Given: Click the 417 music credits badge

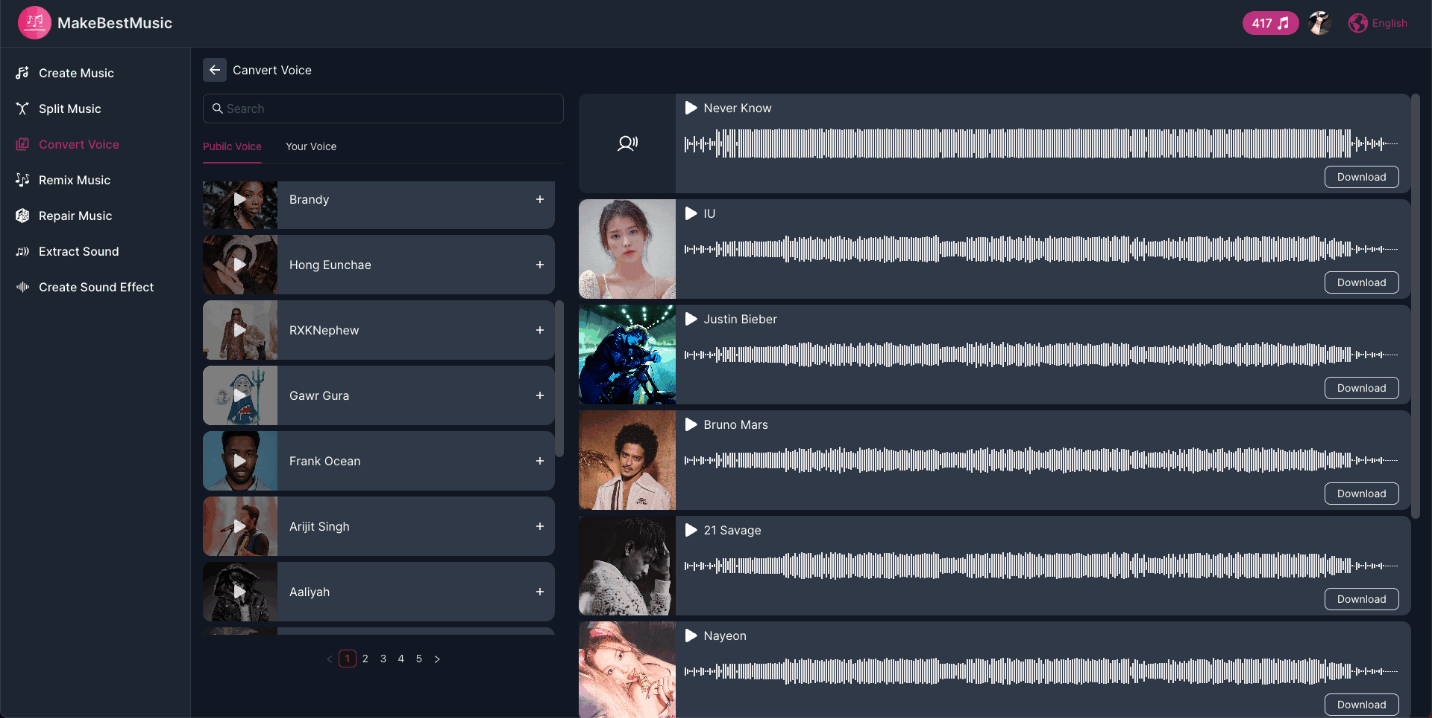Looking at the screenshot, I should [x=1270, y=23].
